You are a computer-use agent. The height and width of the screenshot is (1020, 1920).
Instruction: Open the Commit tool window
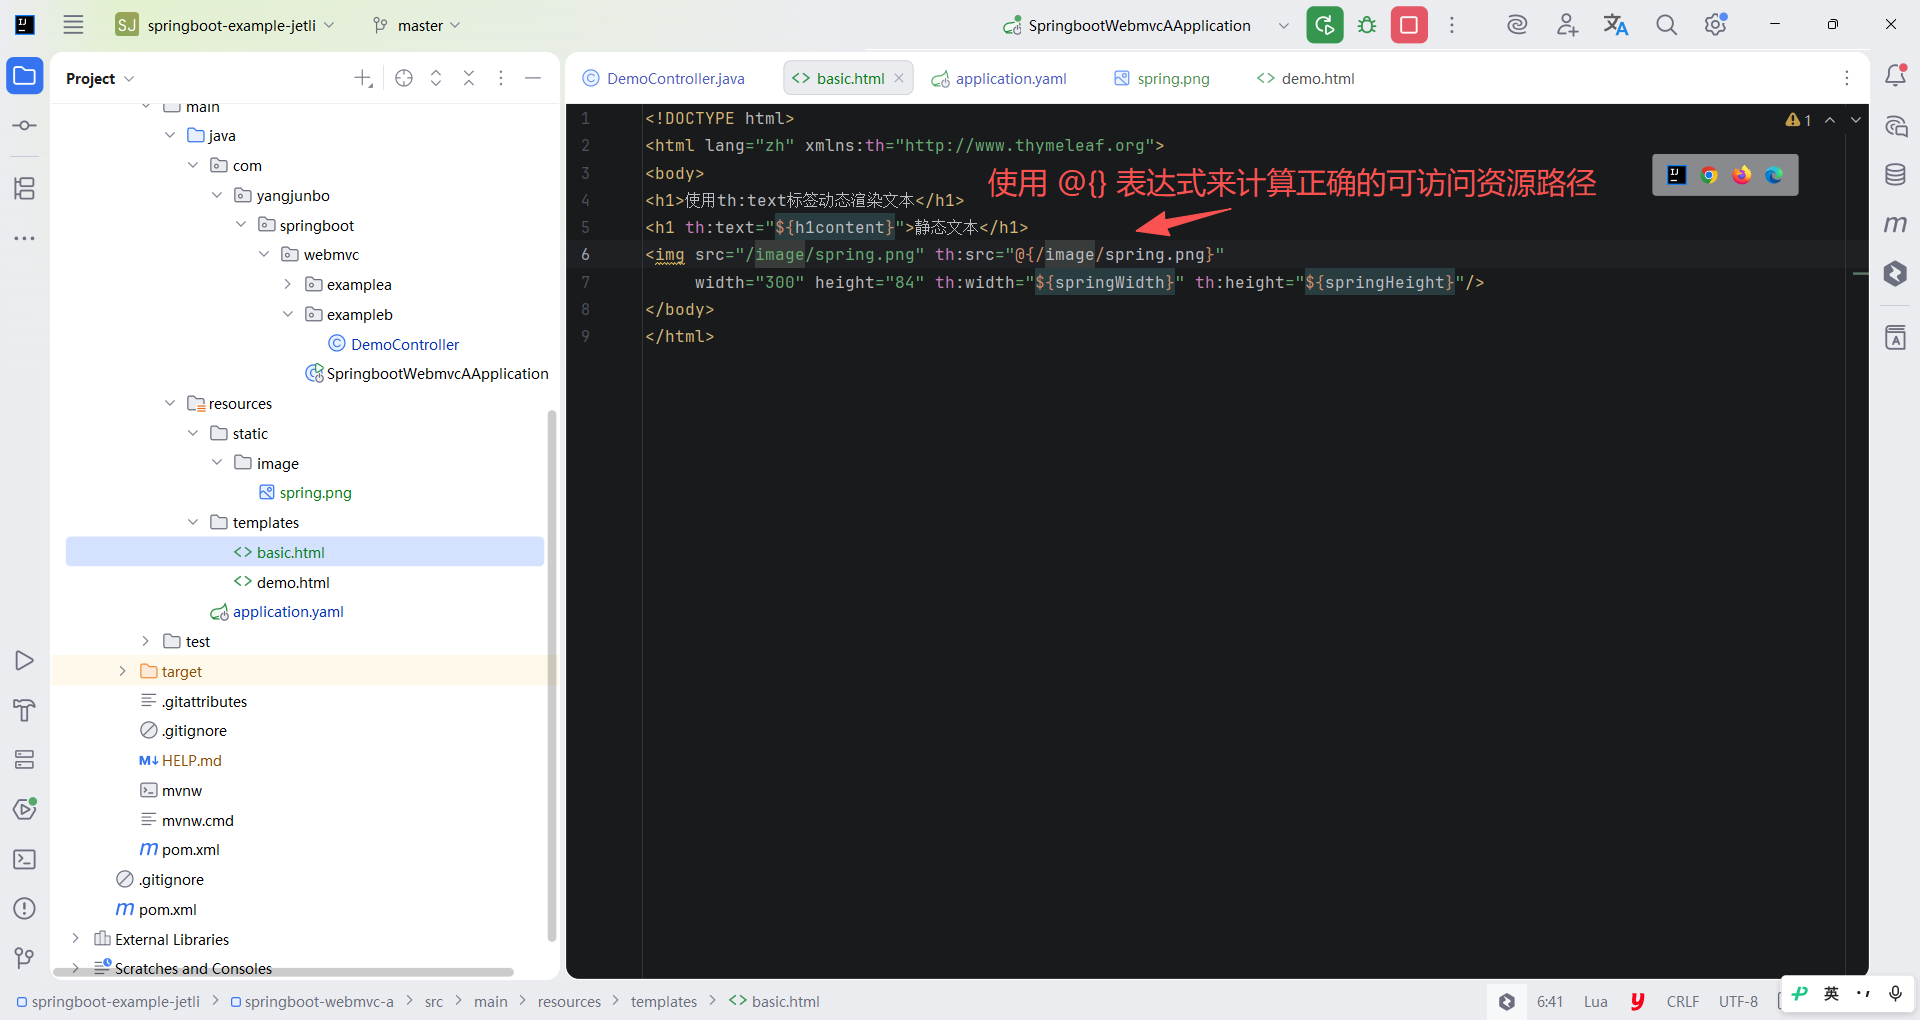[x=25, y=126]
